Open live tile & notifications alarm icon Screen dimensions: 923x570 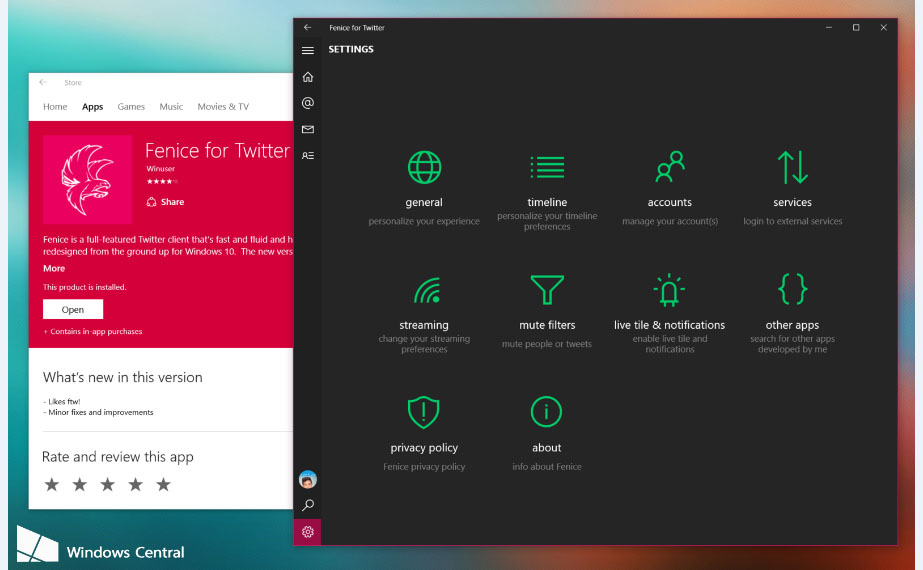point(669,290)
